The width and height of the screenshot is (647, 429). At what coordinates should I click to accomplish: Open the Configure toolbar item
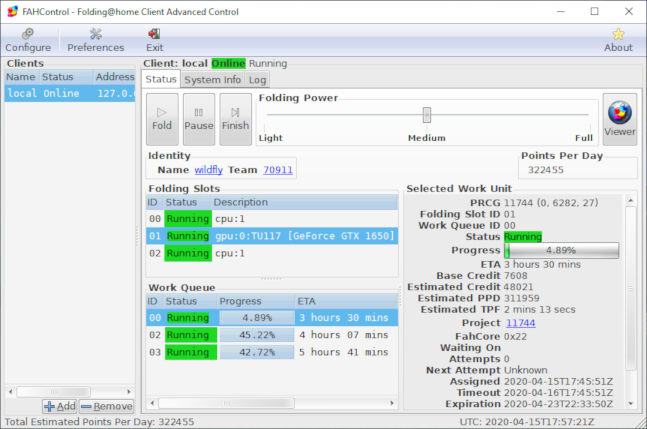point(28,40)
